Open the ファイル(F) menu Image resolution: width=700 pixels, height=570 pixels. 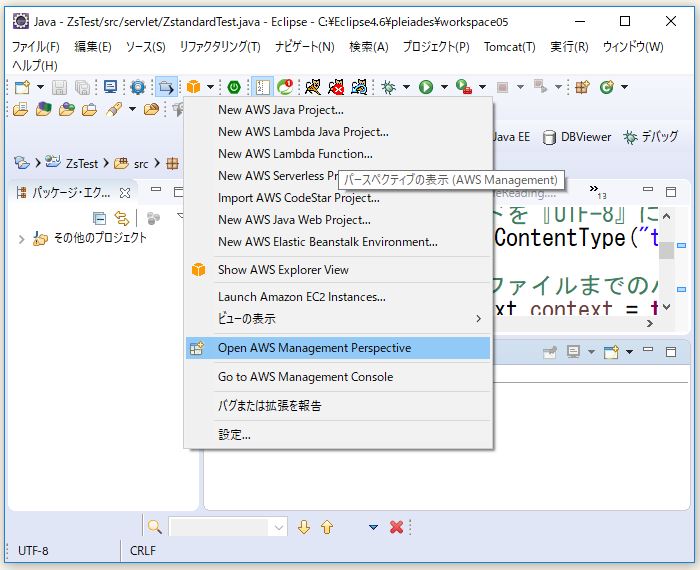point(35,46)
